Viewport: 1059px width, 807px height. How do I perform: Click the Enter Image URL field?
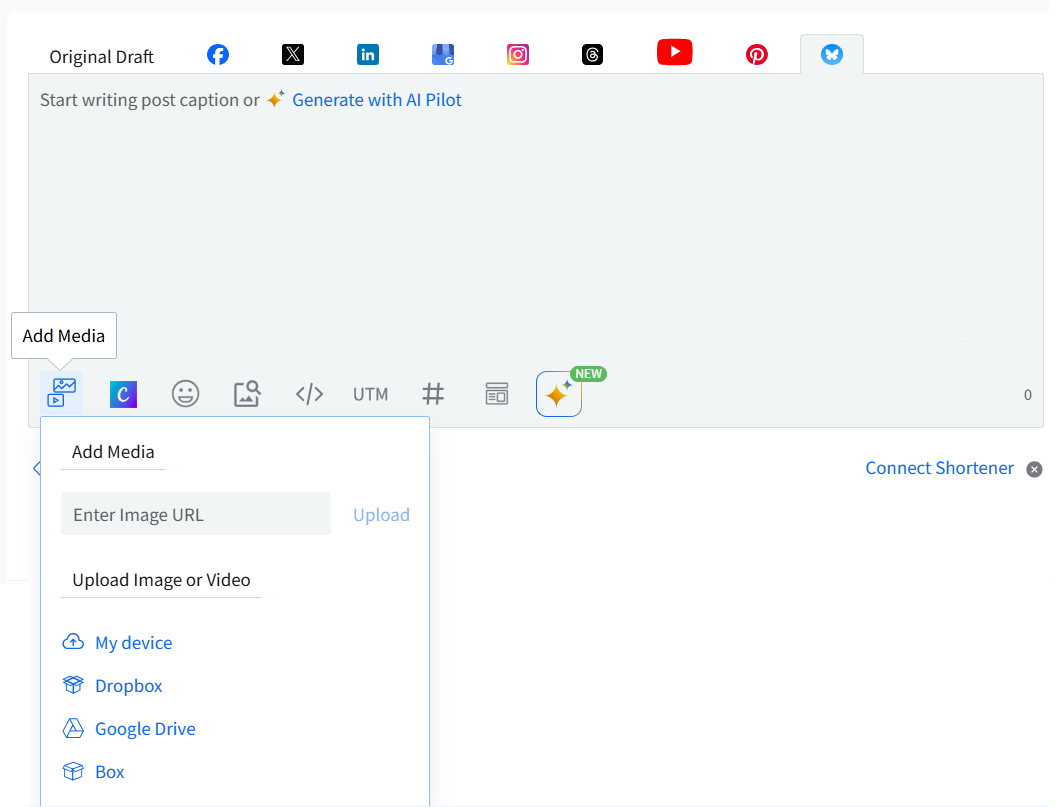pyautogui.click(x=196, y=514)
